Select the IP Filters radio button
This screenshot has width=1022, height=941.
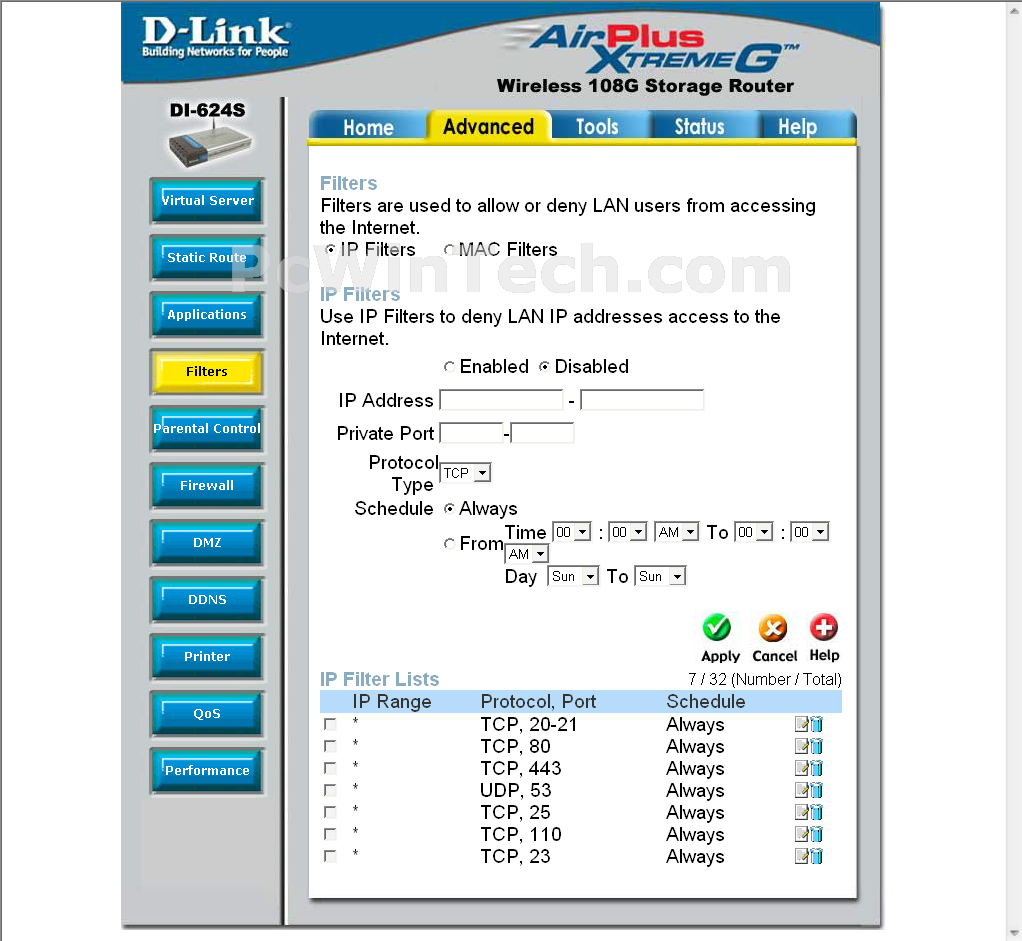coord(330,250)
